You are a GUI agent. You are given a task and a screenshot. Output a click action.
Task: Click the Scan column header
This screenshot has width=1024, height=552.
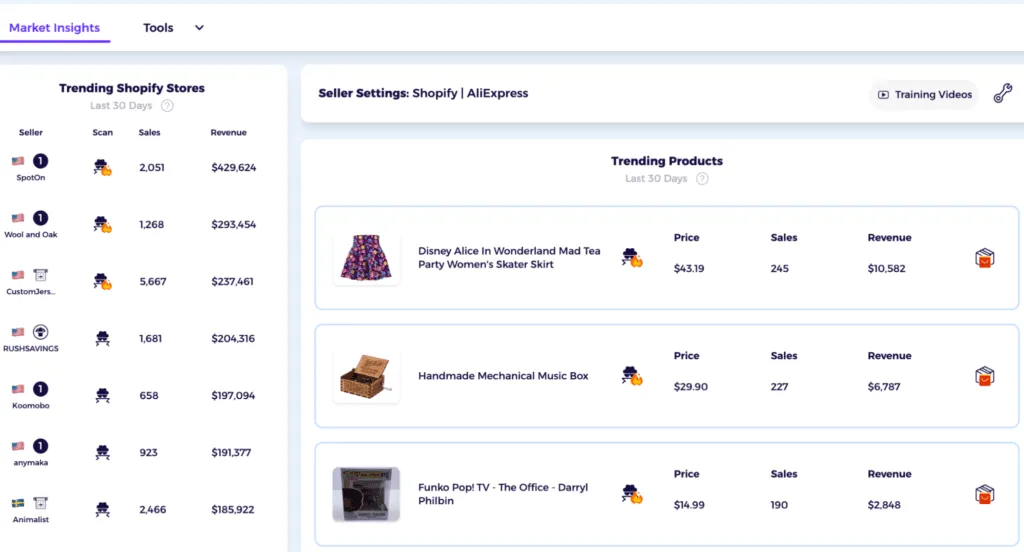(103, 133)
